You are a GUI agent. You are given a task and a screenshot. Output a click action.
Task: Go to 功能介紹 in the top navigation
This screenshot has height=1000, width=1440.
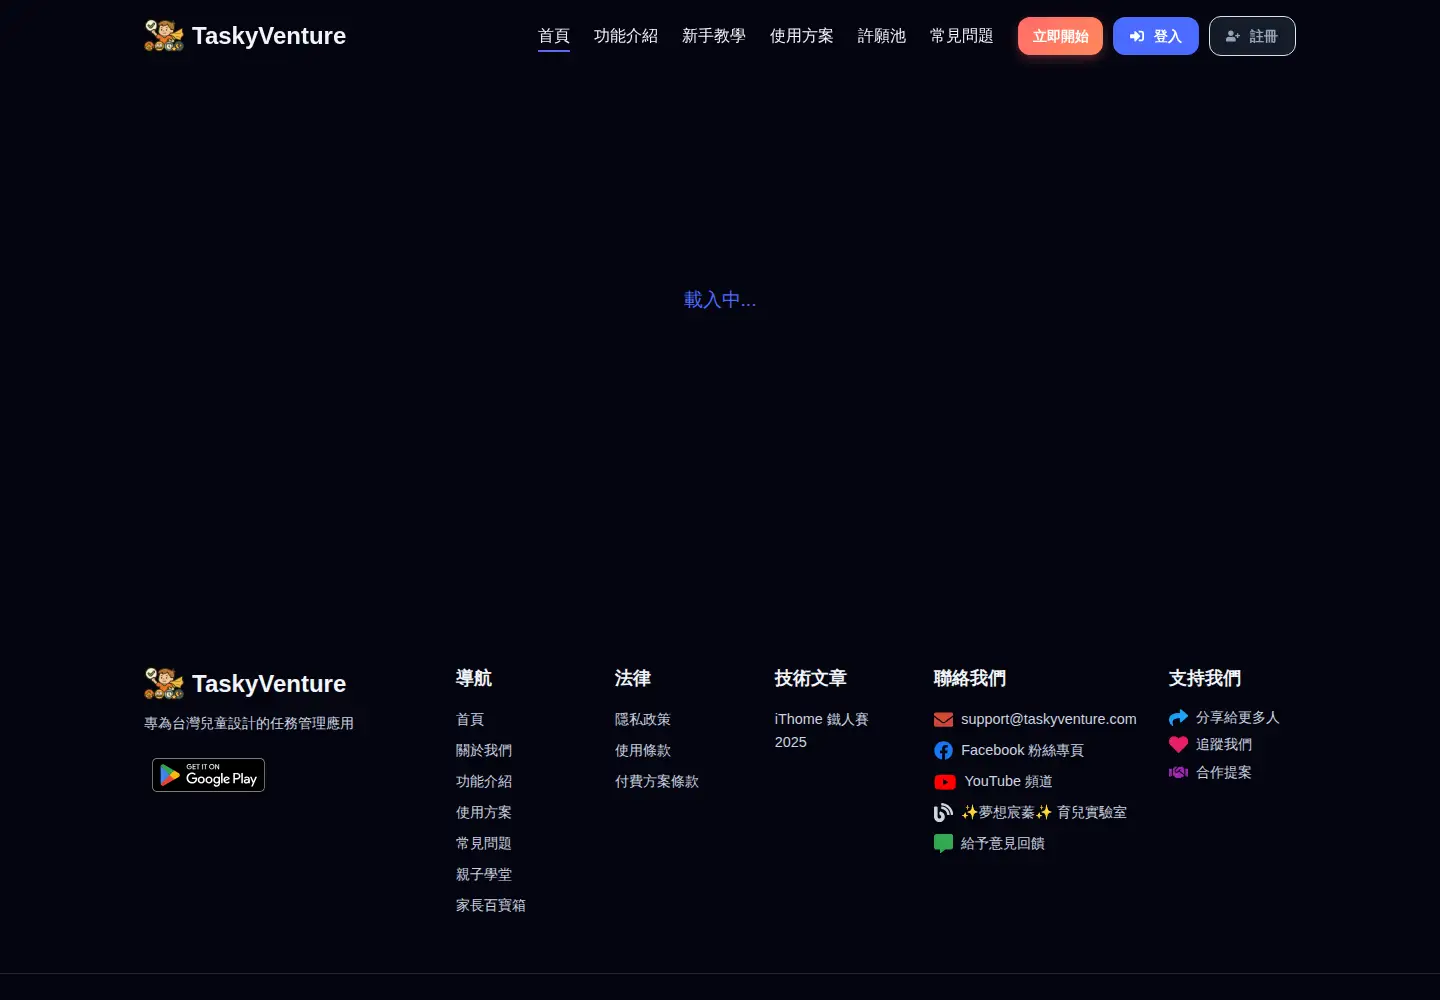click(x=626, y=36)
